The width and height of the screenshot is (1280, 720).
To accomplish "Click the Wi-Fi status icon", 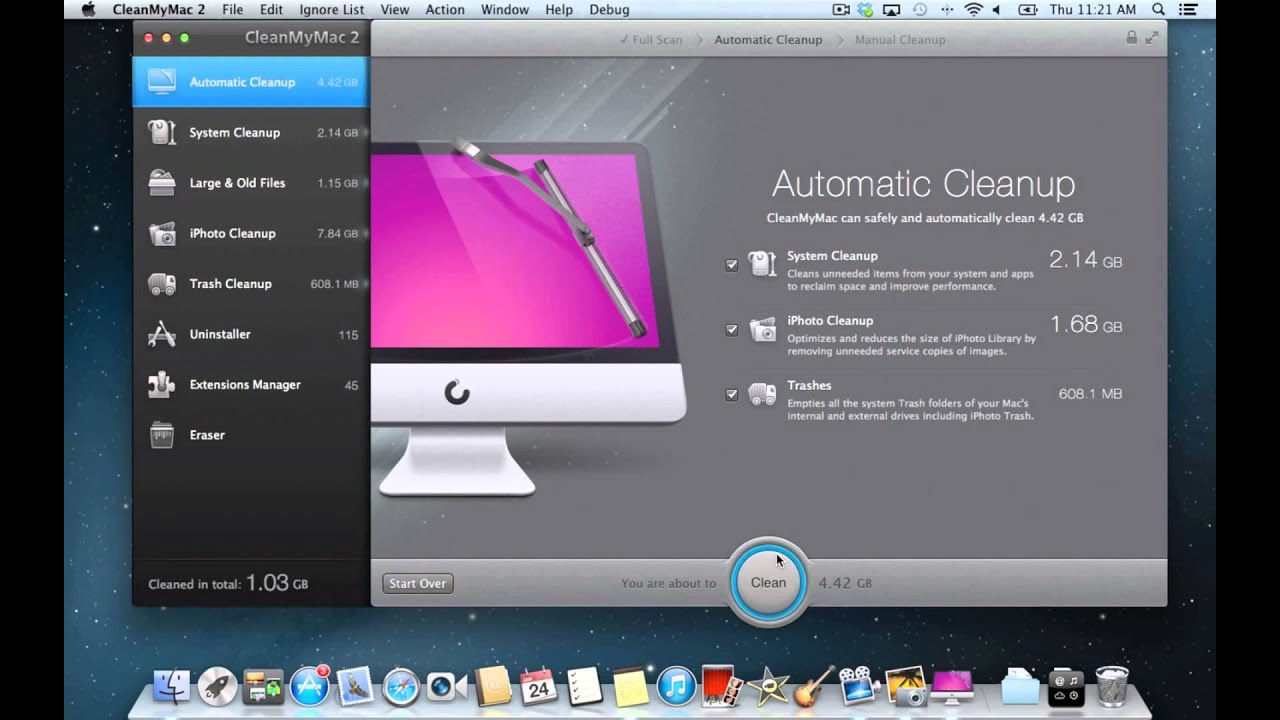I will (974, 10).
